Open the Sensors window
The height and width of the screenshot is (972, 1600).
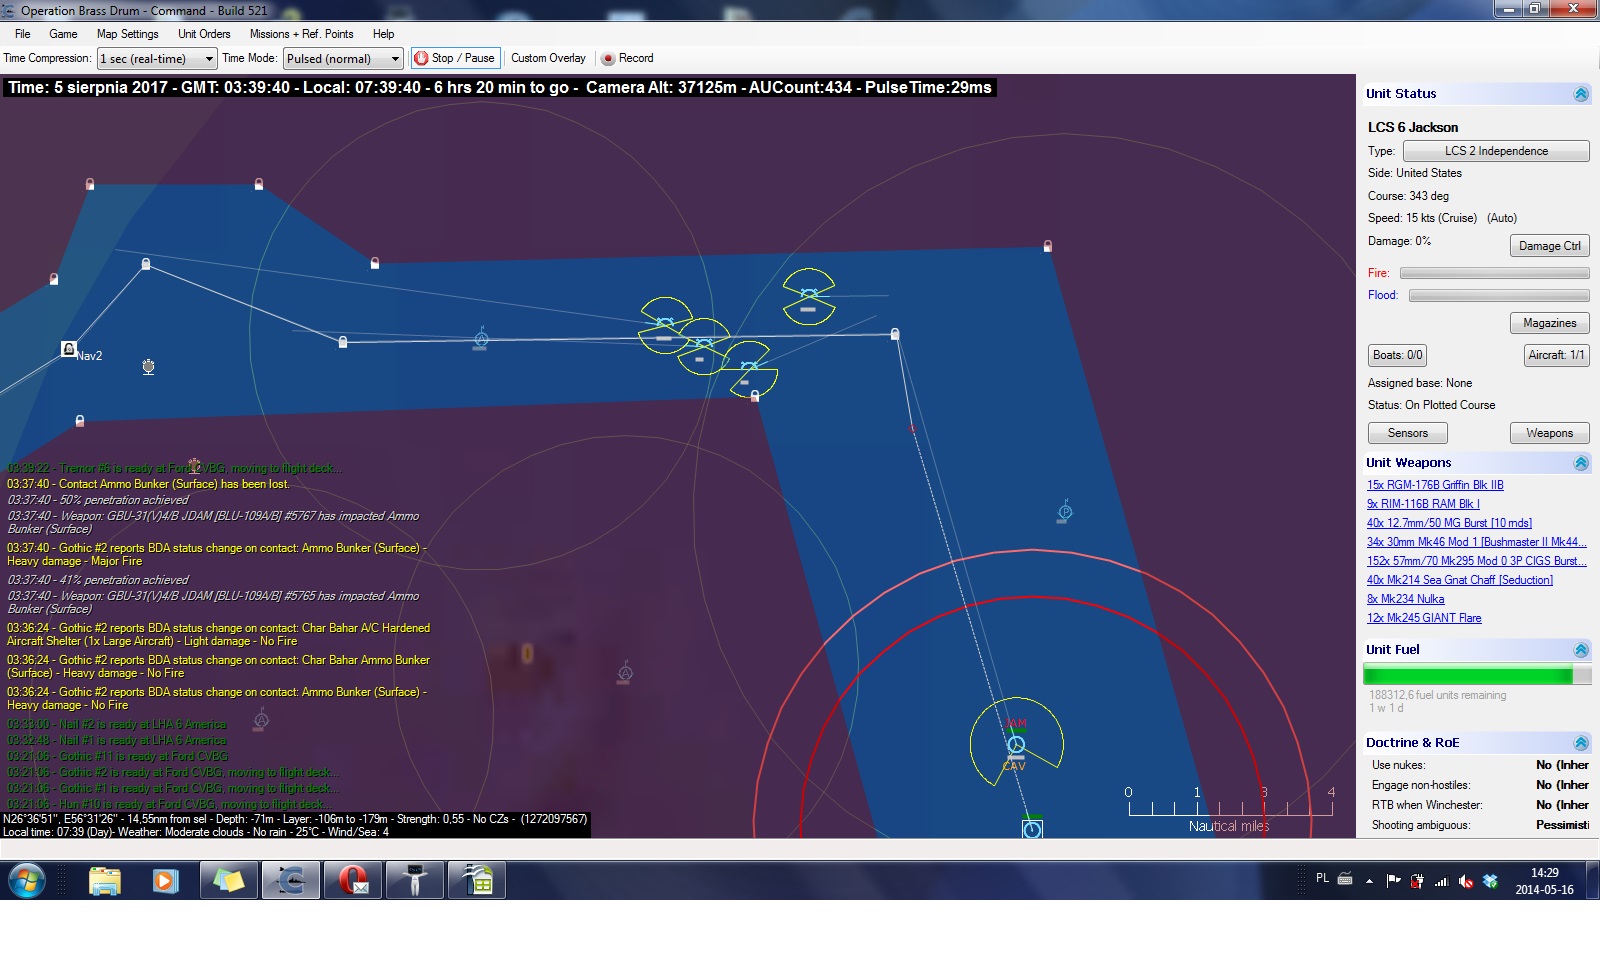[1407, 433]
